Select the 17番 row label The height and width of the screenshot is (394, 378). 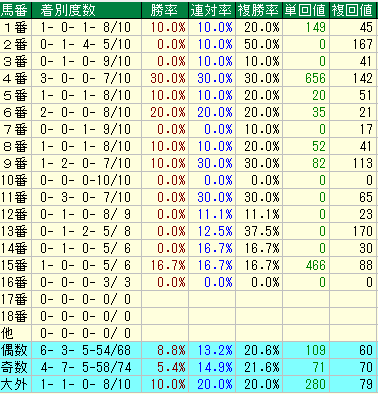tap(14, 299)
